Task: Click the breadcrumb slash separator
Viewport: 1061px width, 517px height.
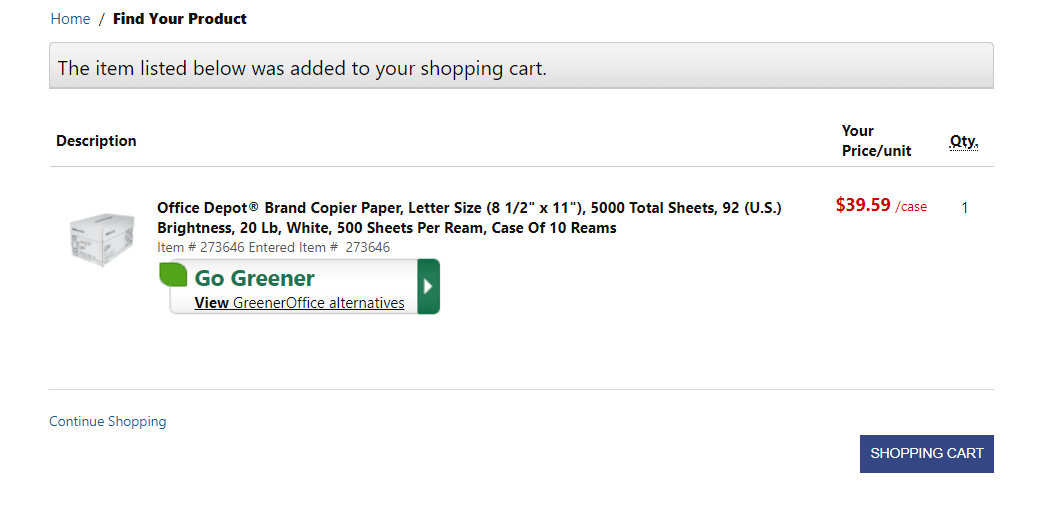Action: tap(101, 19)
